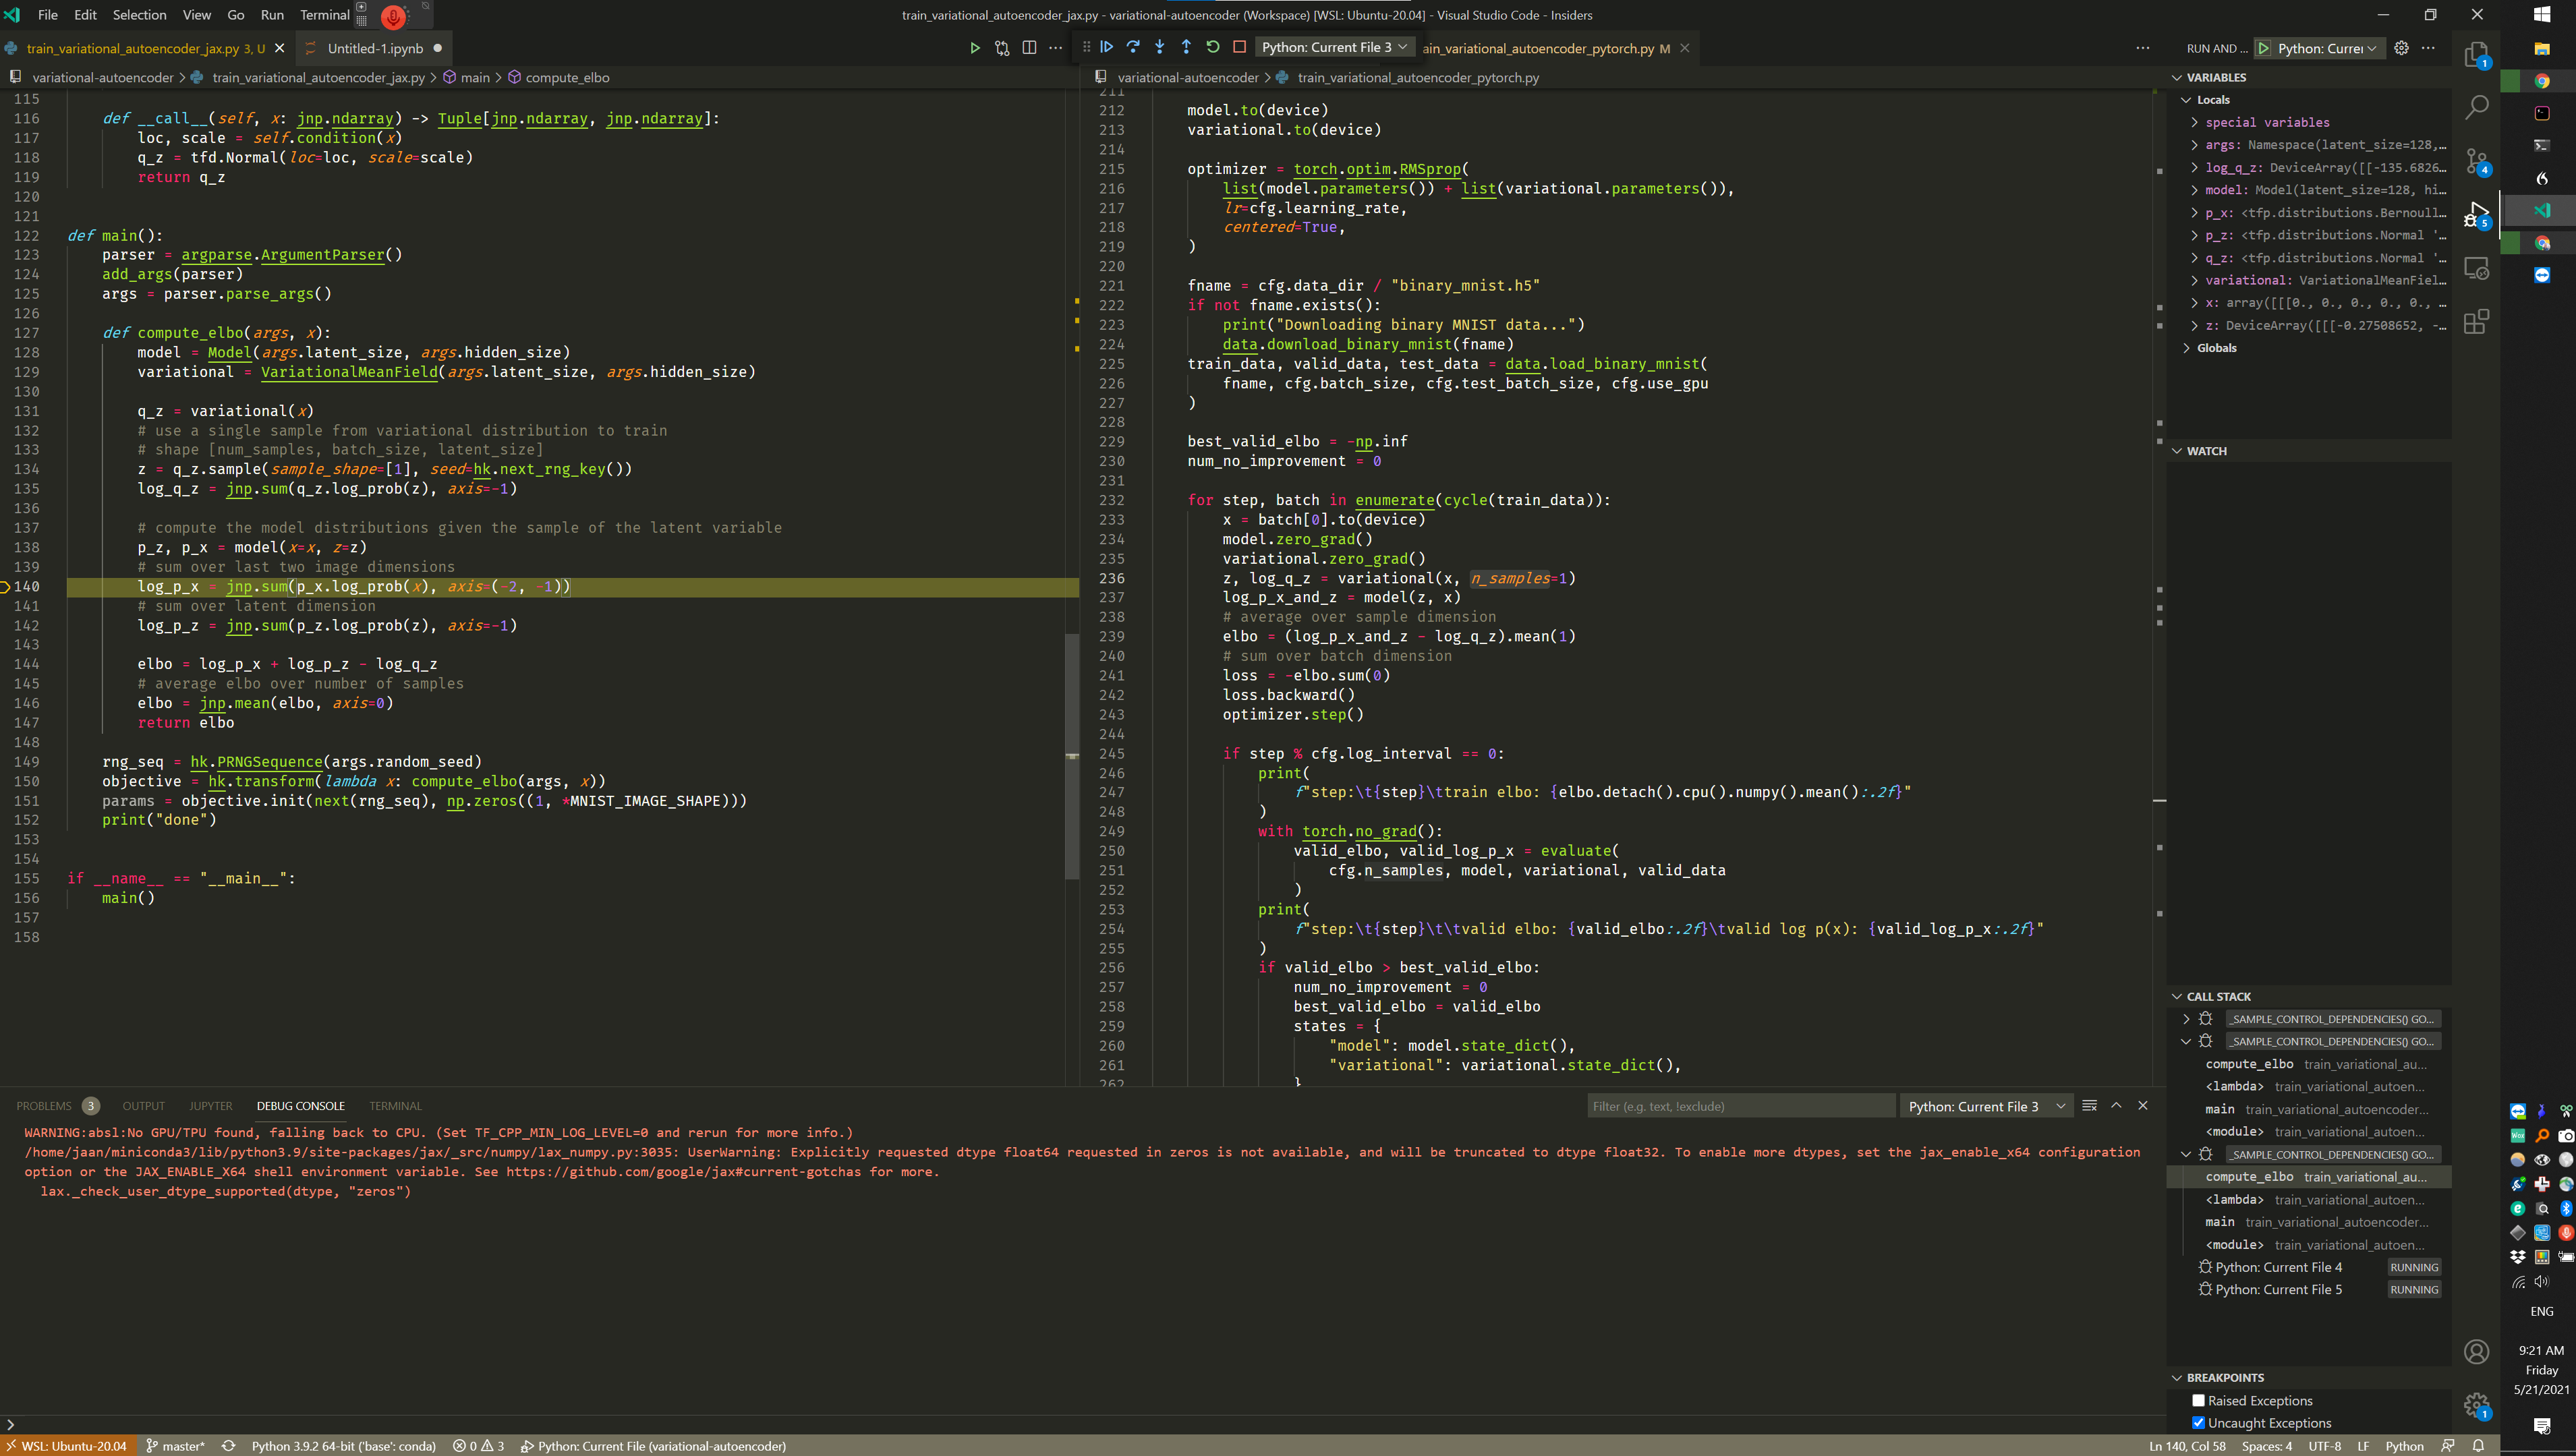
Task: Uncheck the Uncaught Exceptions breakpoint
Action: pos(2198,1422)
